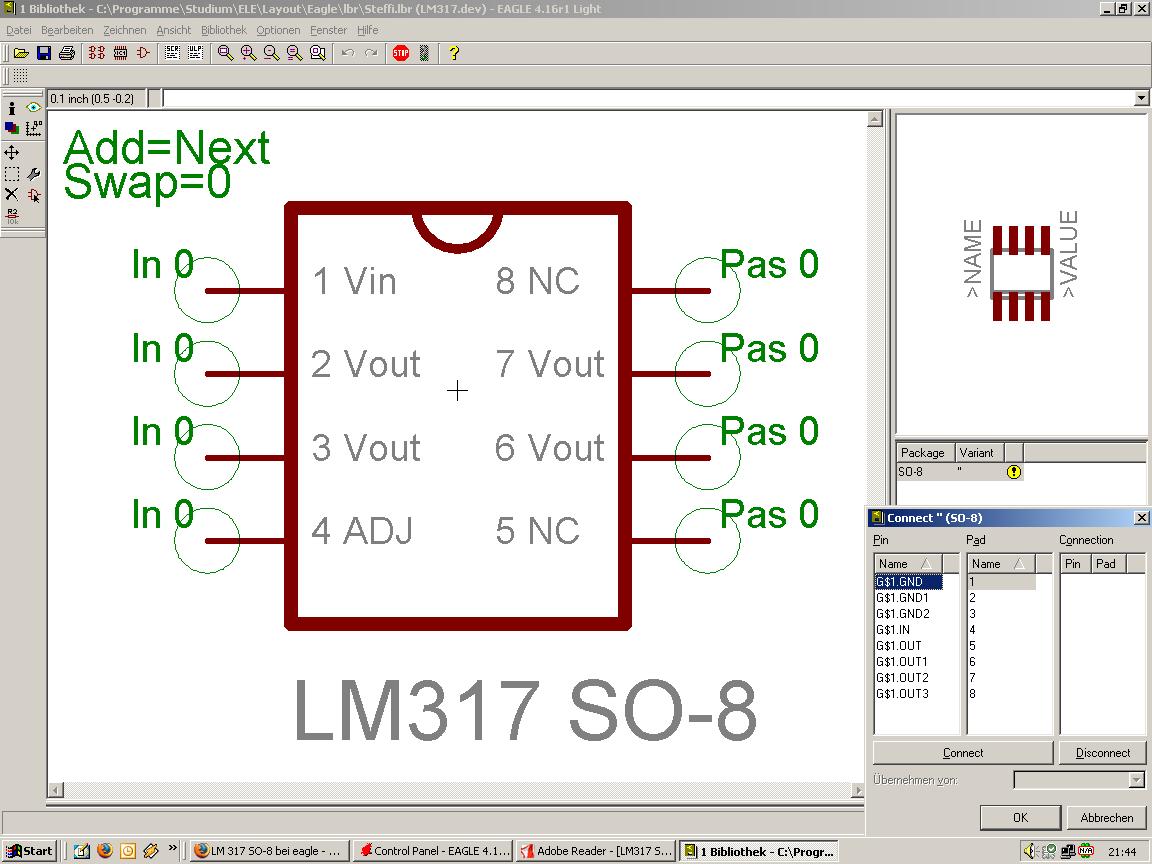The image size is (1152, 864).
Task: Open the Datei menu
Action: point(18,30)
